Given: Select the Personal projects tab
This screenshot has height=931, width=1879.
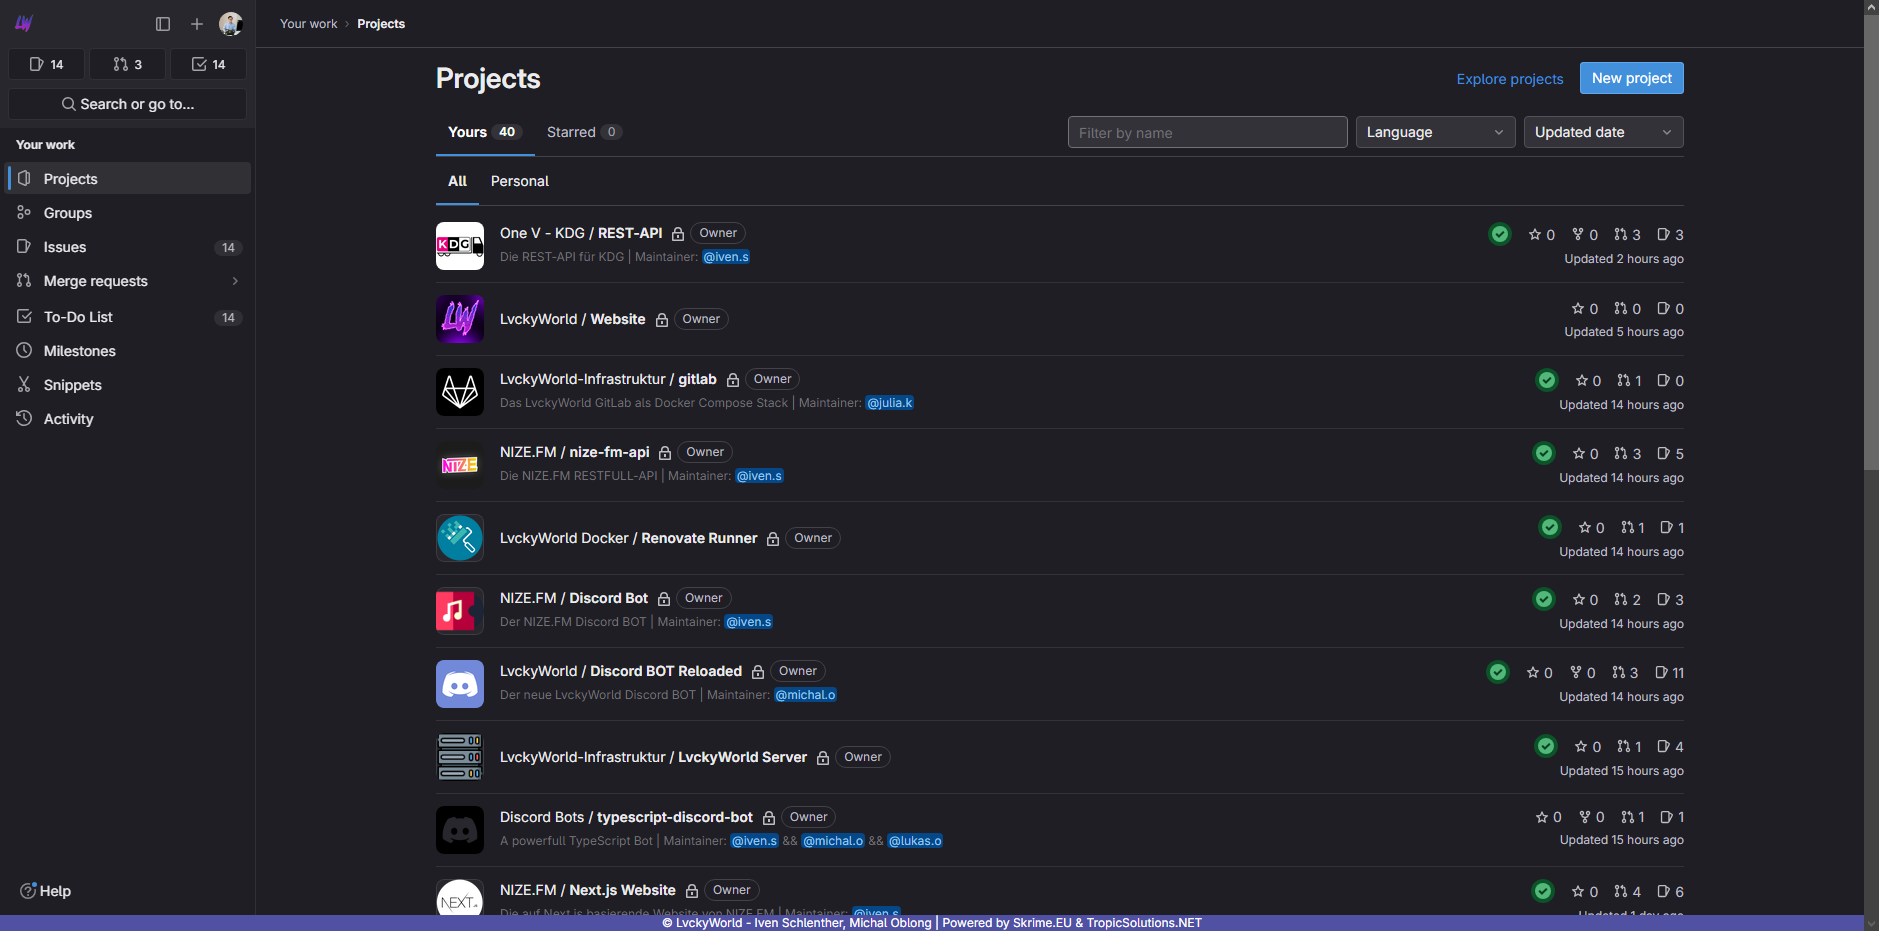Looking at the screenshot, I should (x=519, y=181).
